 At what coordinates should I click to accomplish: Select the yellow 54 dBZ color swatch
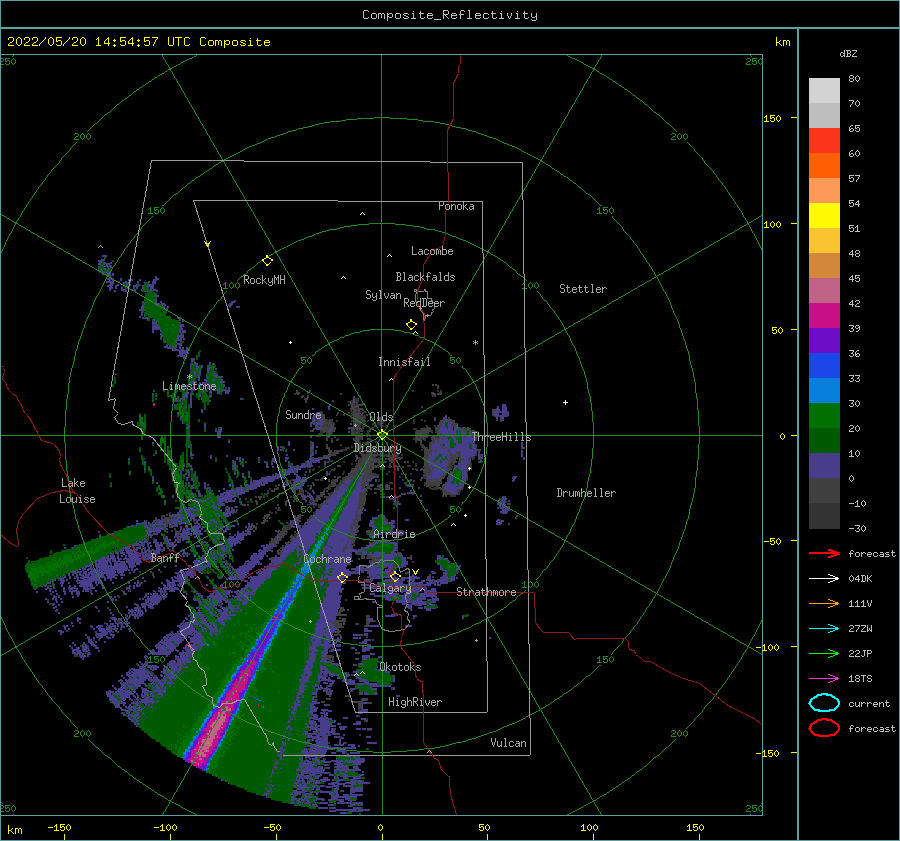tap(824, 215)
